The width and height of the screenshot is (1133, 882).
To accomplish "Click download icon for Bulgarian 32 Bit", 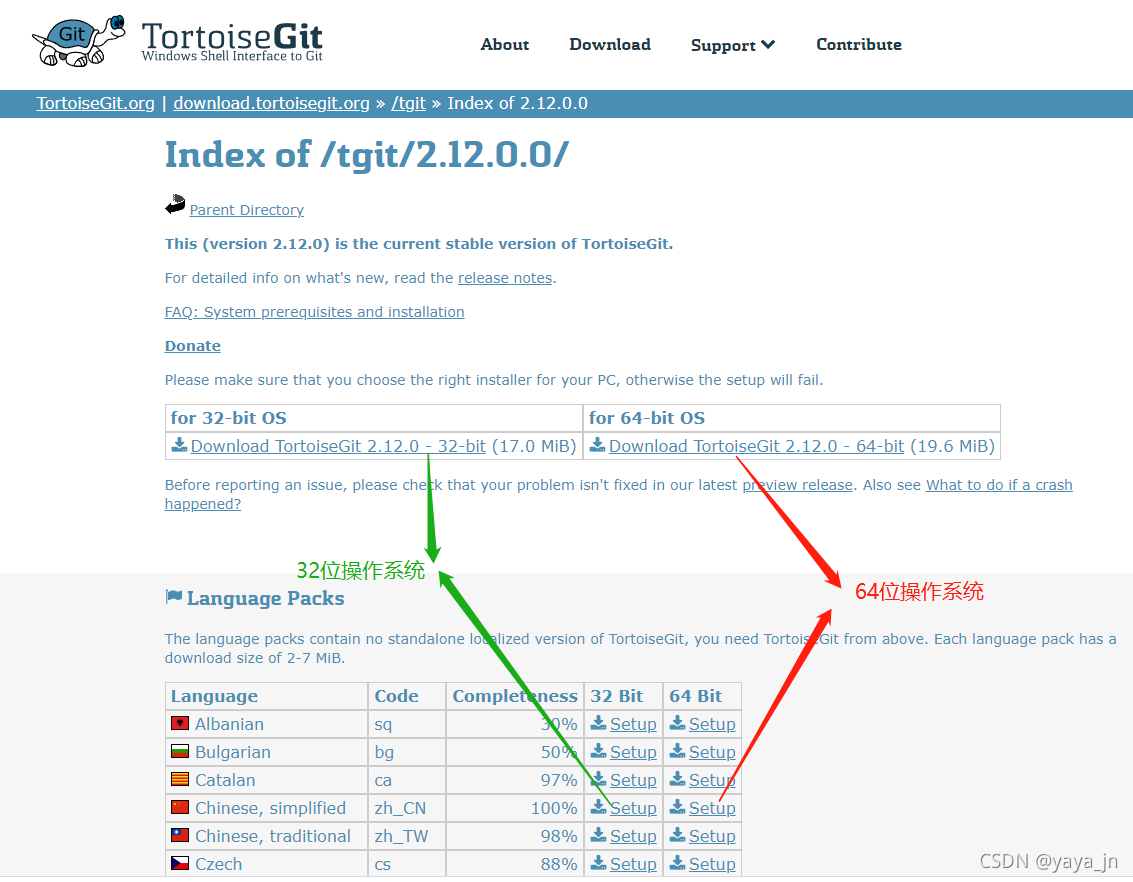I will 598,751.
